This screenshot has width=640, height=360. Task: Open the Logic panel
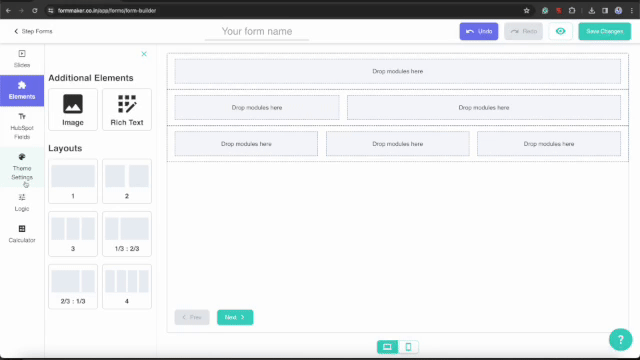click(22, 202)
